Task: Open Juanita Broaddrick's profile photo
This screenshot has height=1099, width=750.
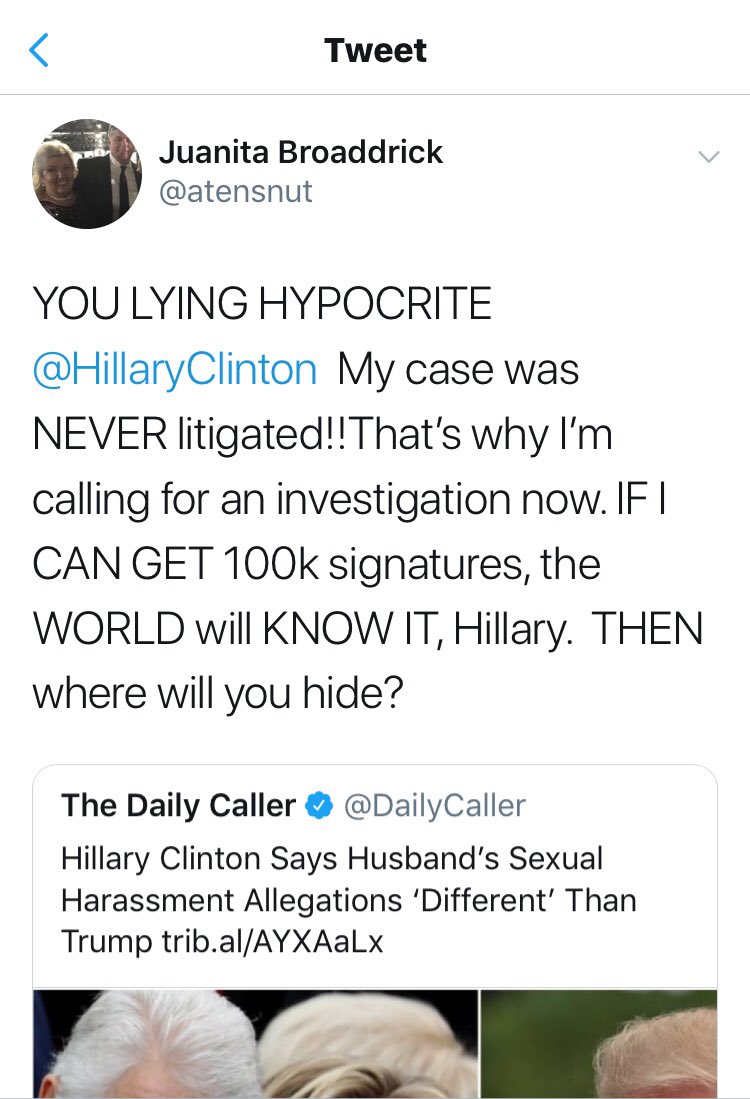Action: (x=87, y=173)
